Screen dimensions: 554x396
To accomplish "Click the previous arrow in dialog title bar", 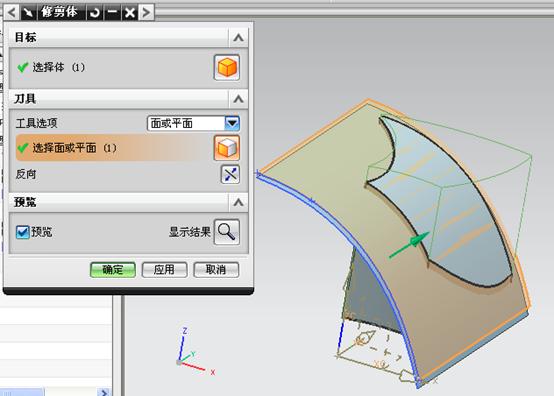I will pyautogui.click(x=11, y=12).
